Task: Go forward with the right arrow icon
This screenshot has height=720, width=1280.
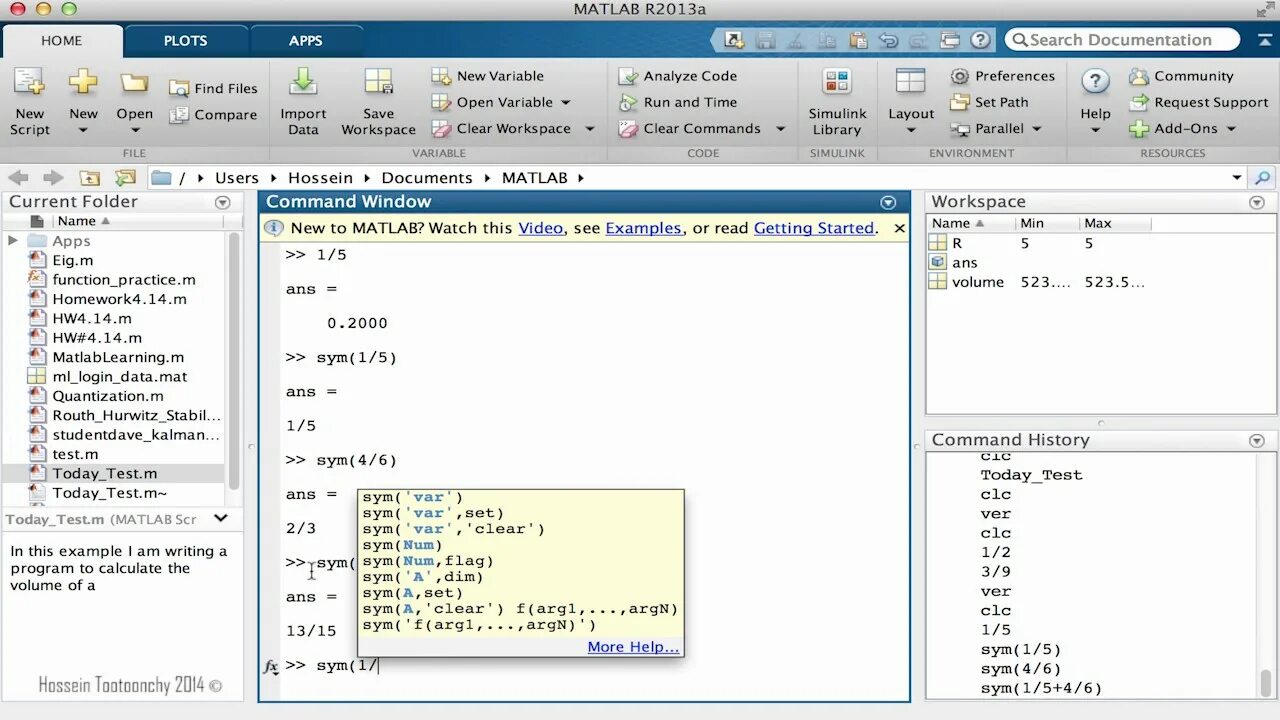Action: [x=53, y=178]
